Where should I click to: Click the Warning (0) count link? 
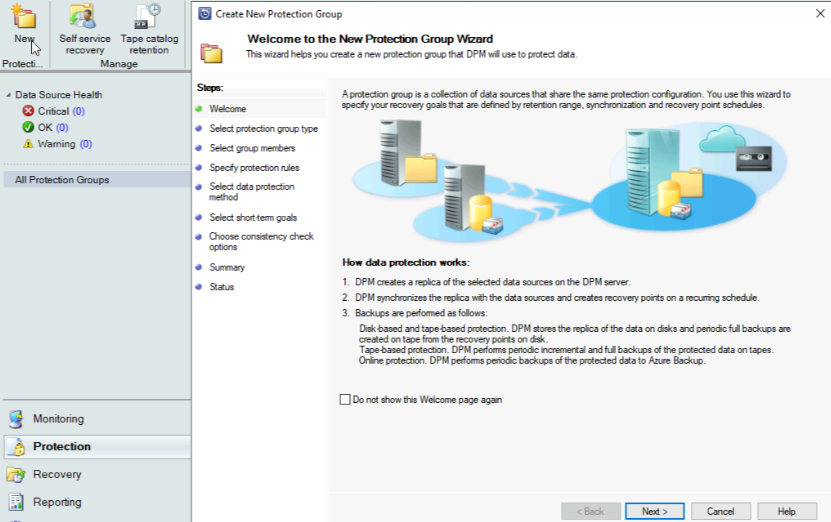pyautogui.click(x=86, y=144)
